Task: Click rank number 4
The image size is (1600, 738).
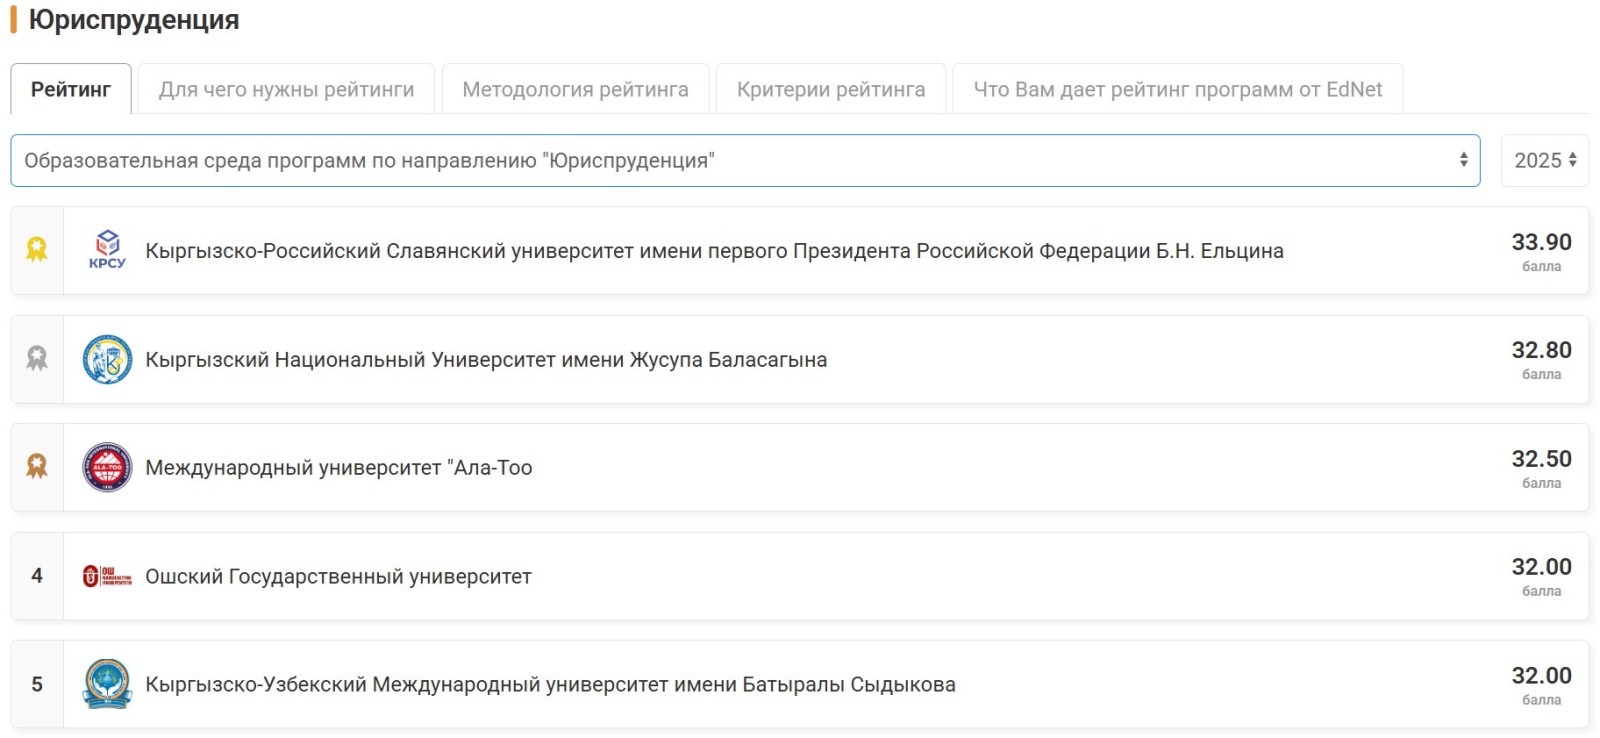Action: pos(37,575)
